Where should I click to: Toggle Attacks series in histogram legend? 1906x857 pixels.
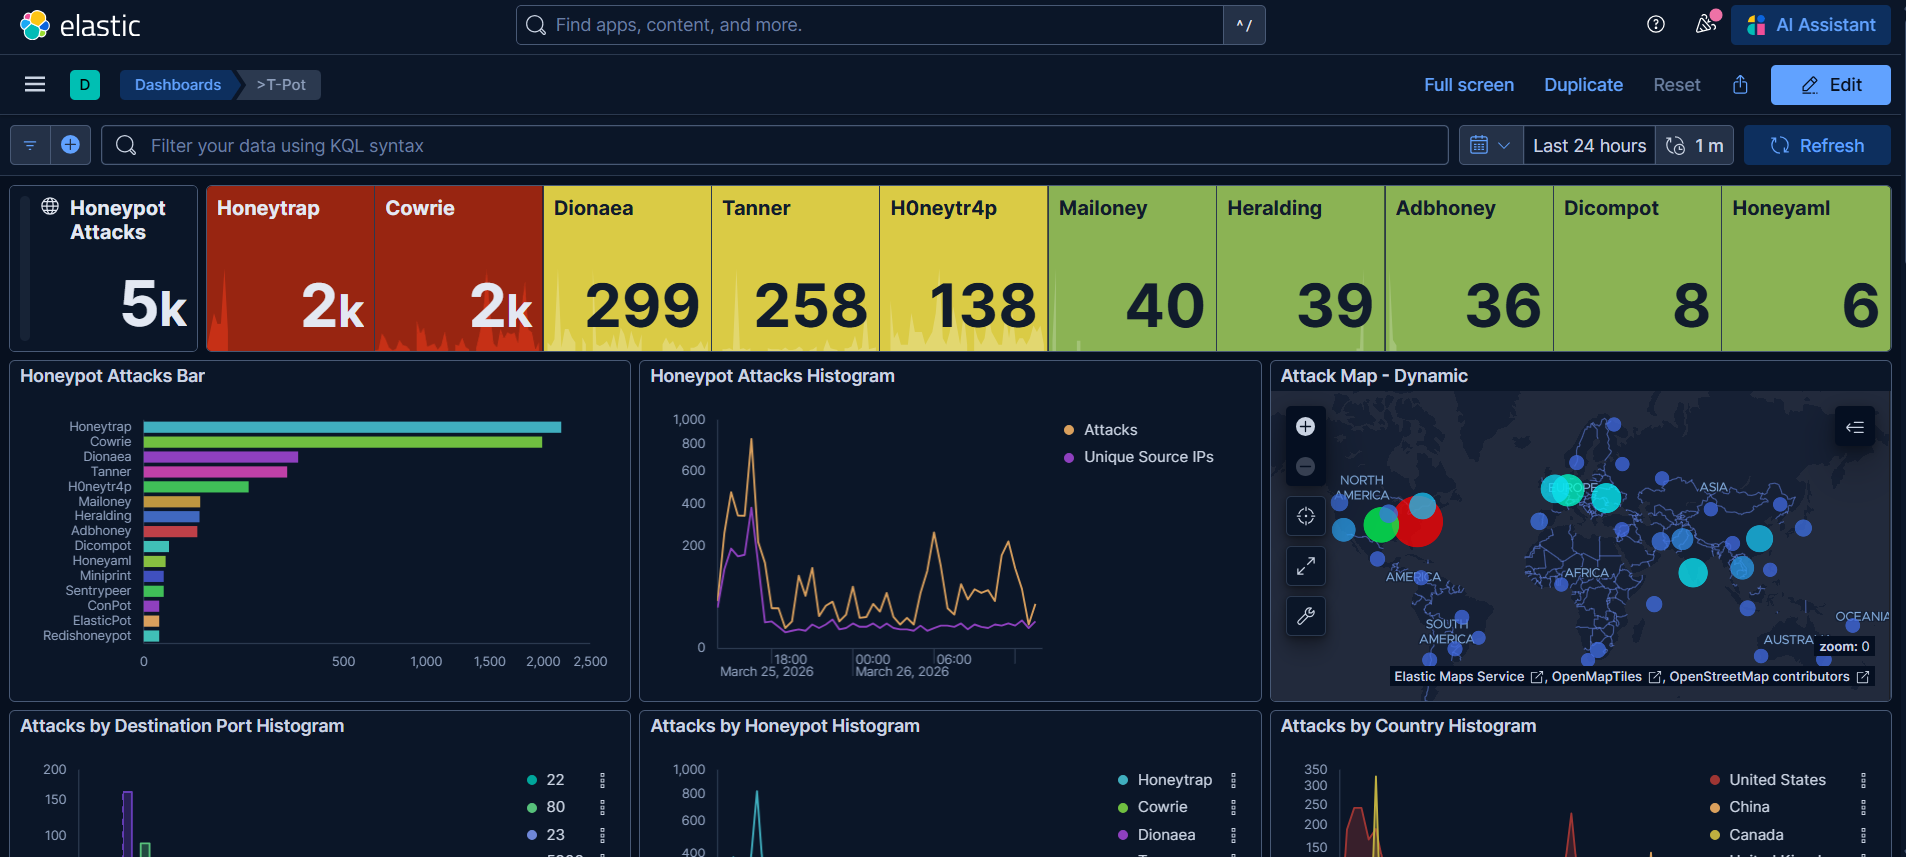pyautogui.click(x=1110, y=430)
